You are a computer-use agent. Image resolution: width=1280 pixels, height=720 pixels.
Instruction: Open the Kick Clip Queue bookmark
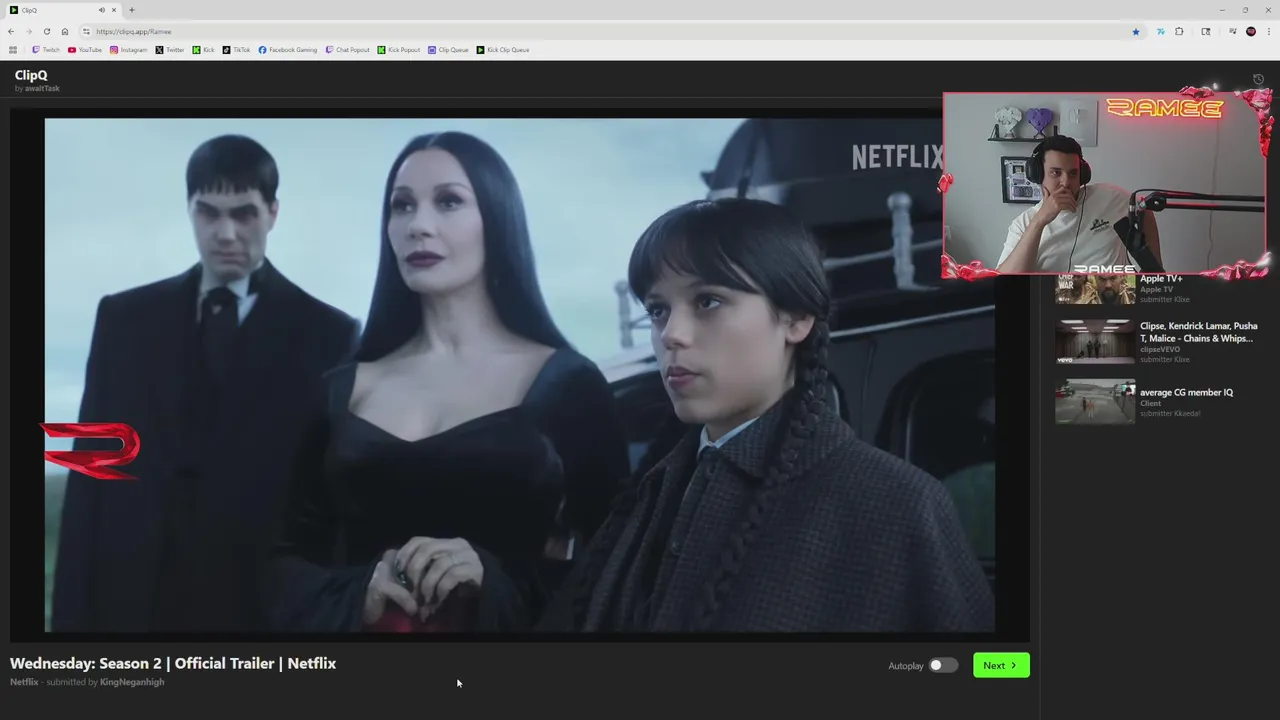pos(503,50)
